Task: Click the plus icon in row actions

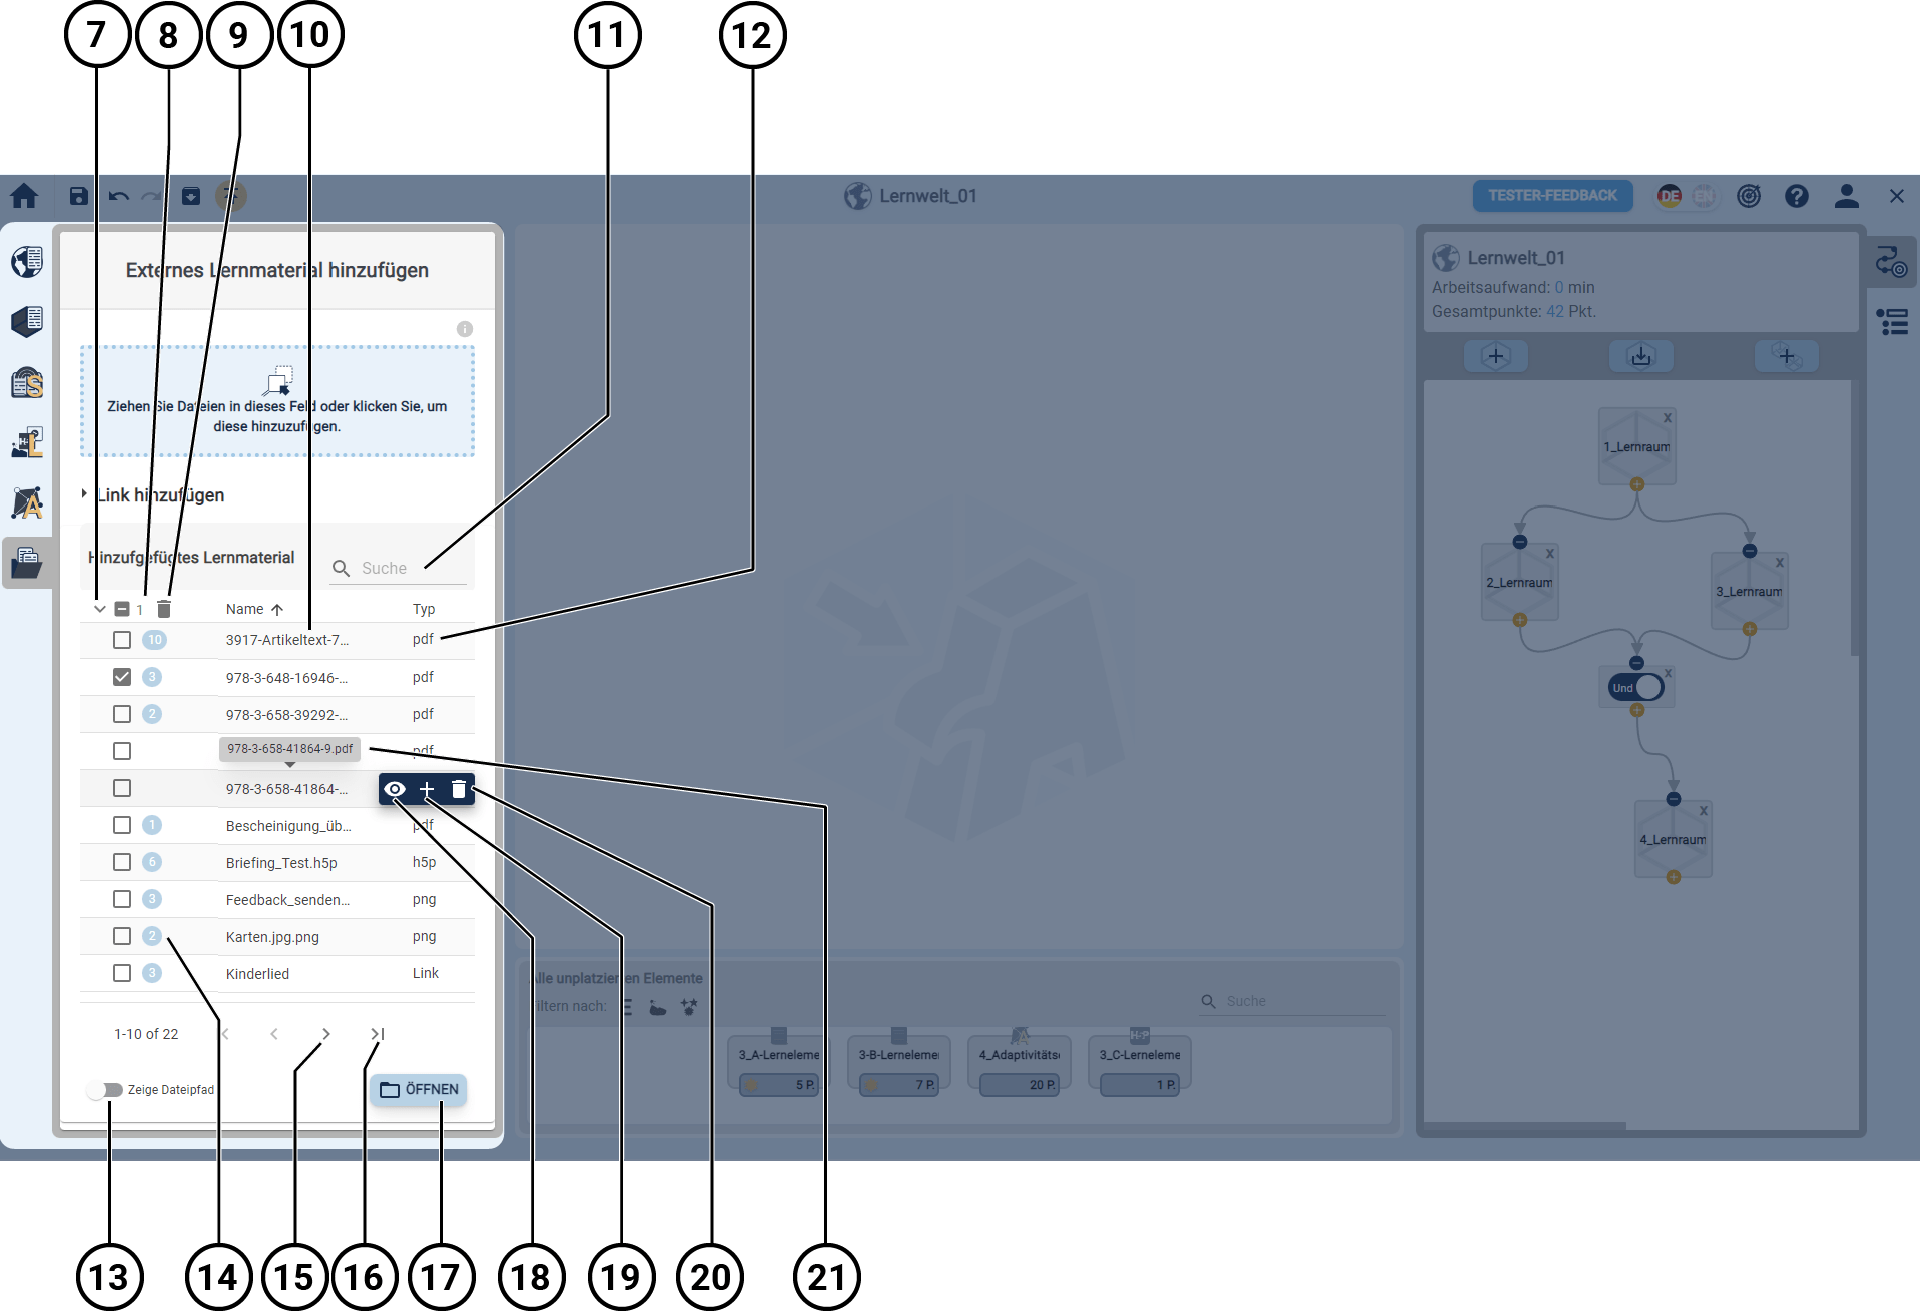Action: click(427, 790)
